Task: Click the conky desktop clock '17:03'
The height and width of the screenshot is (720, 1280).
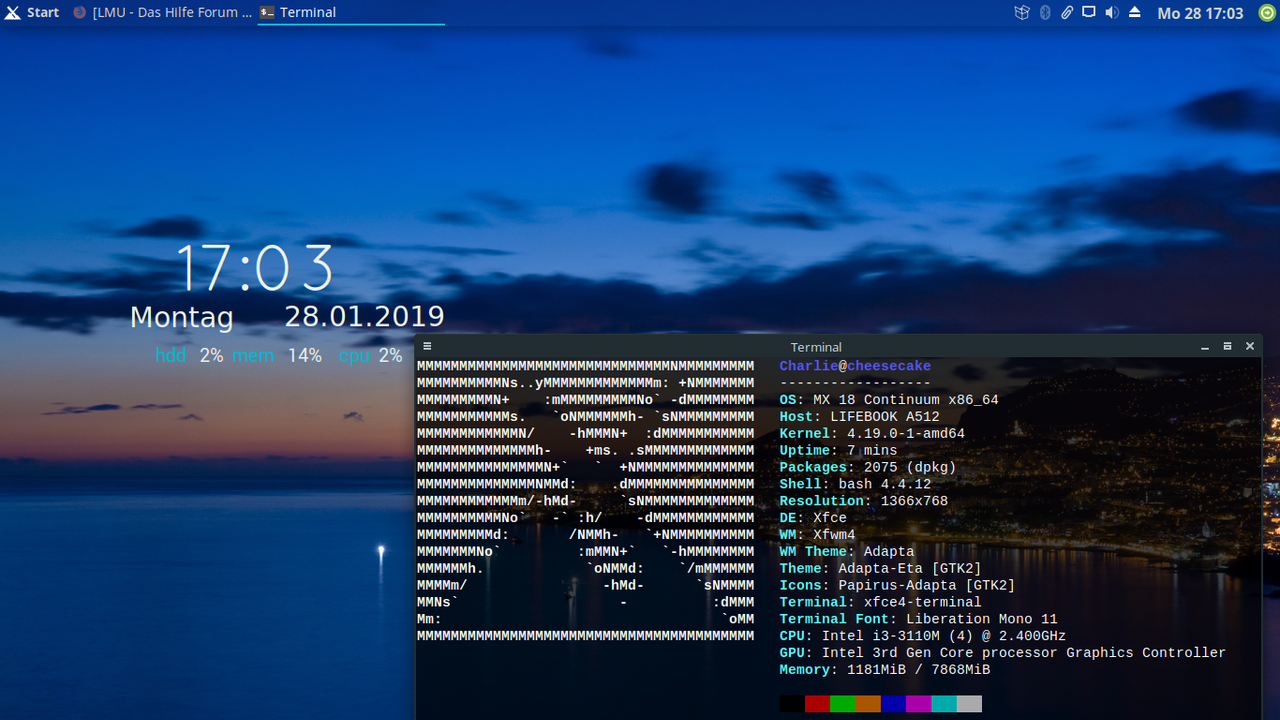Action: click(x=254, y=268)
